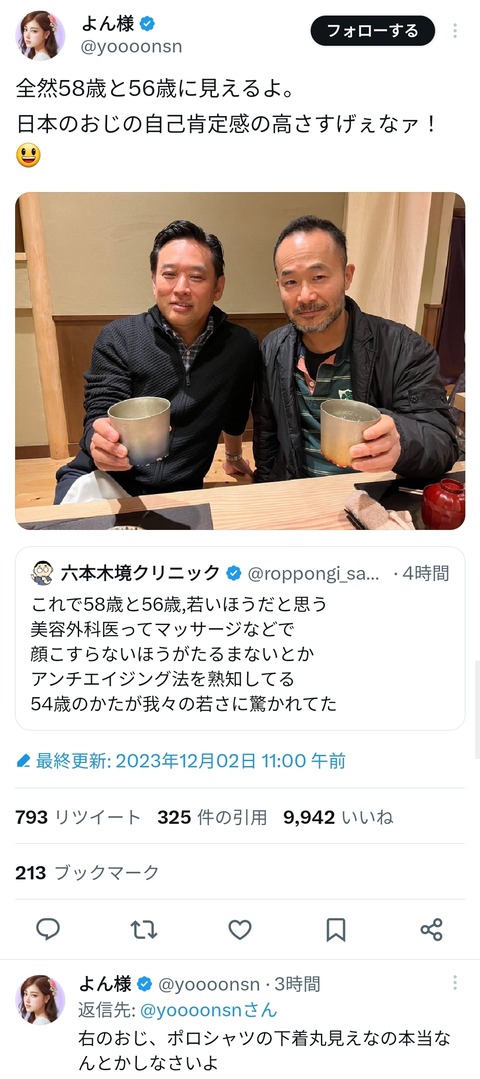Open the three-dot menu on main tweet

(455, 31)
